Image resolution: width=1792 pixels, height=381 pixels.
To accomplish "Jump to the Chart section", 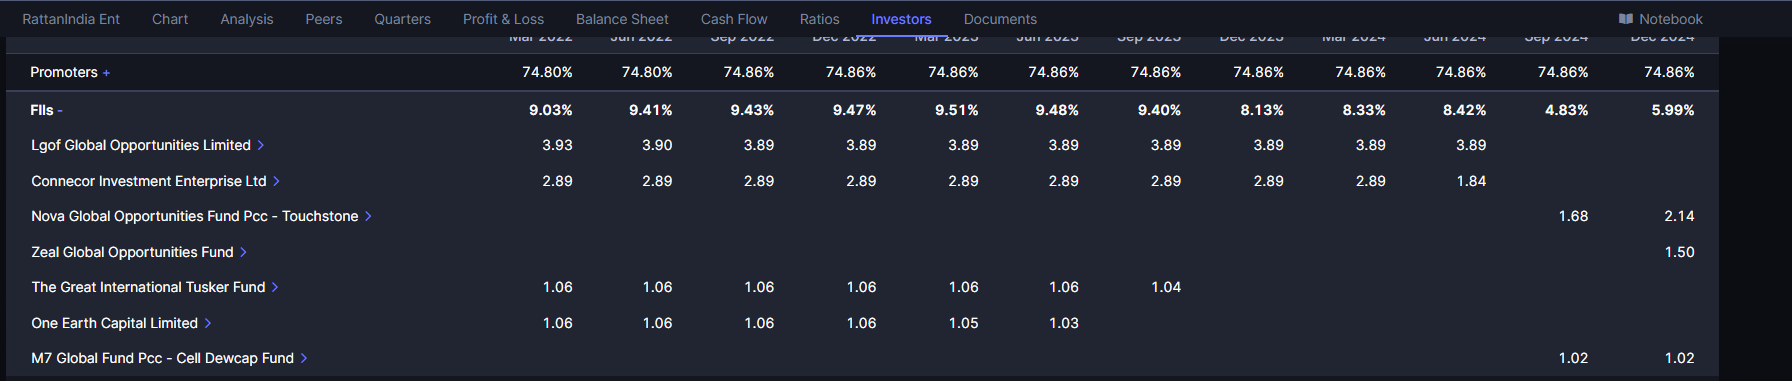I will tap(170, 19).
